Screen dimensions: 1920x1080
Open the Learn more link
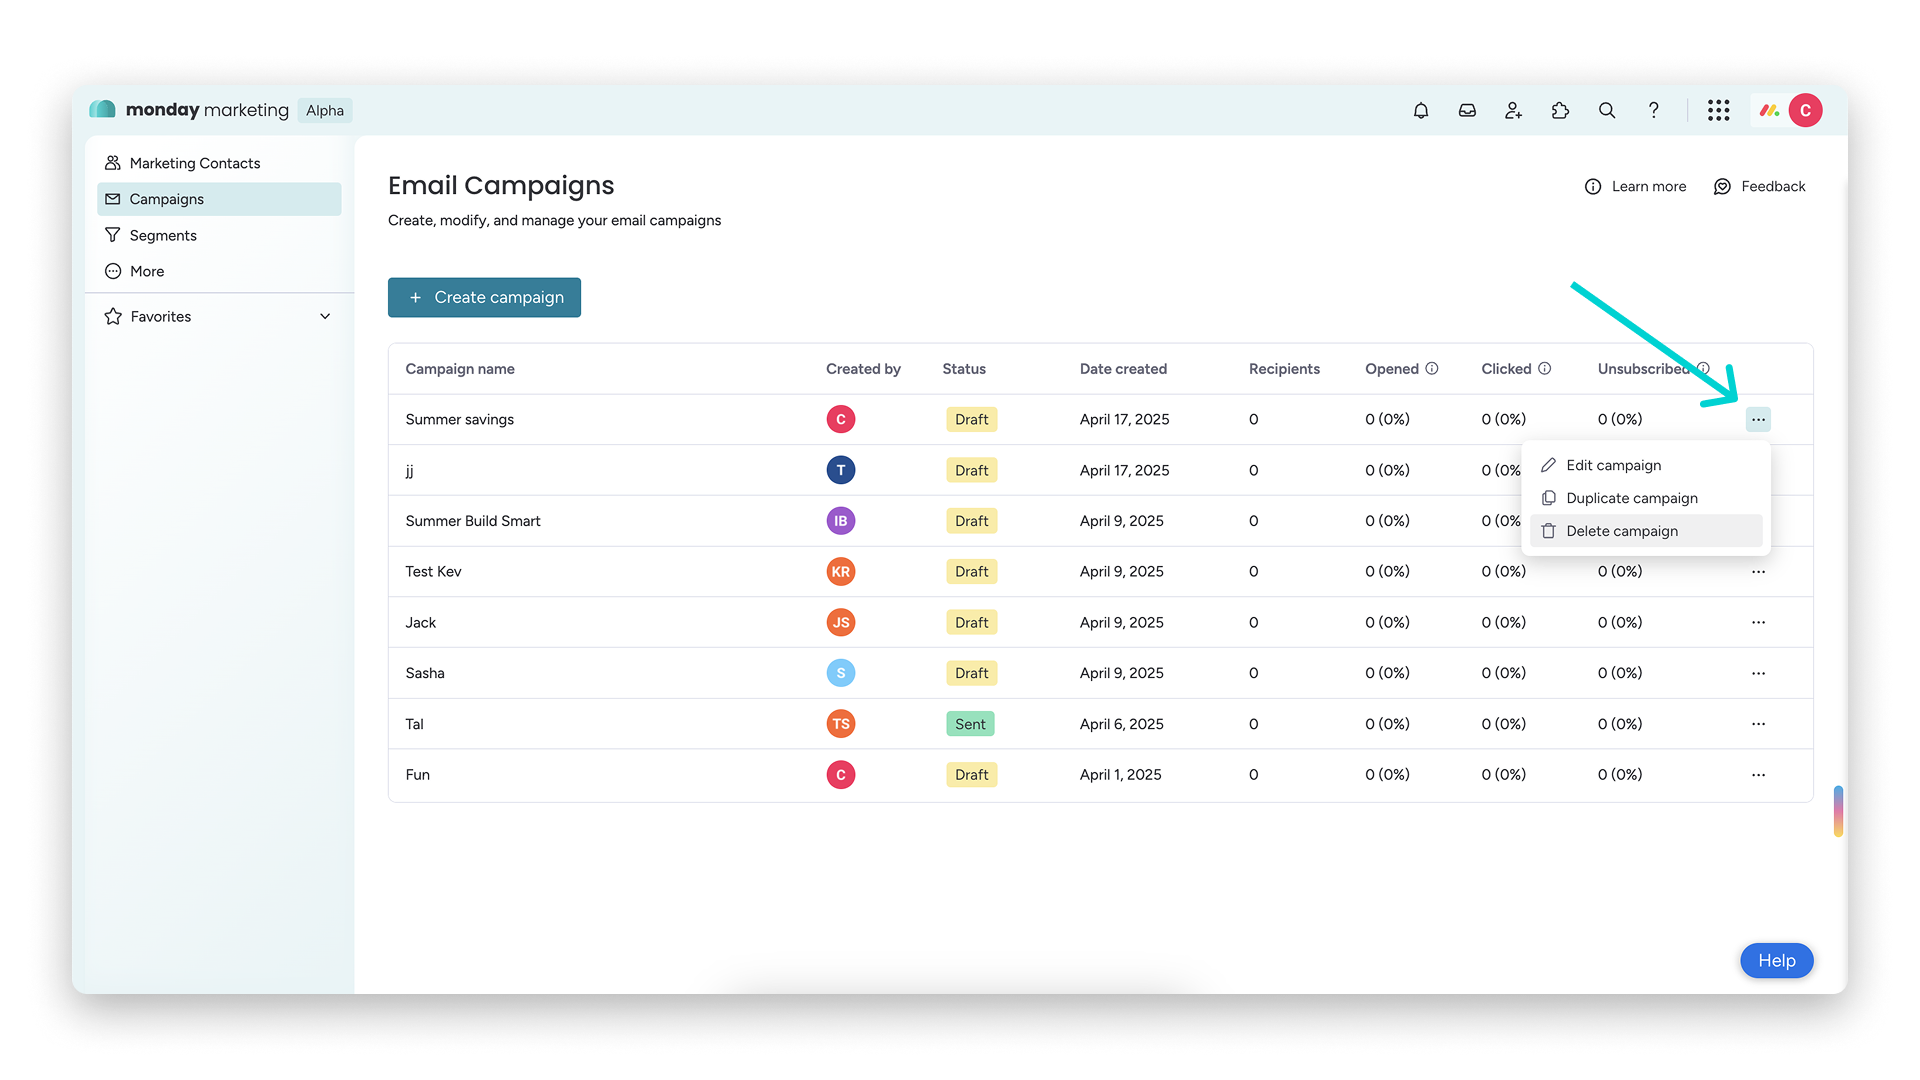click(1636, 186)
